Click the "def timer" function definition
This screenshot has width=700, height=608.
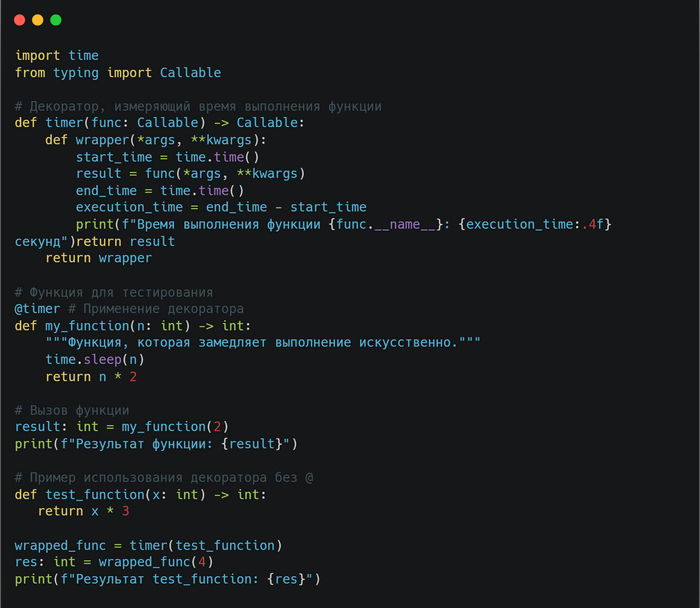coord(159,123)
